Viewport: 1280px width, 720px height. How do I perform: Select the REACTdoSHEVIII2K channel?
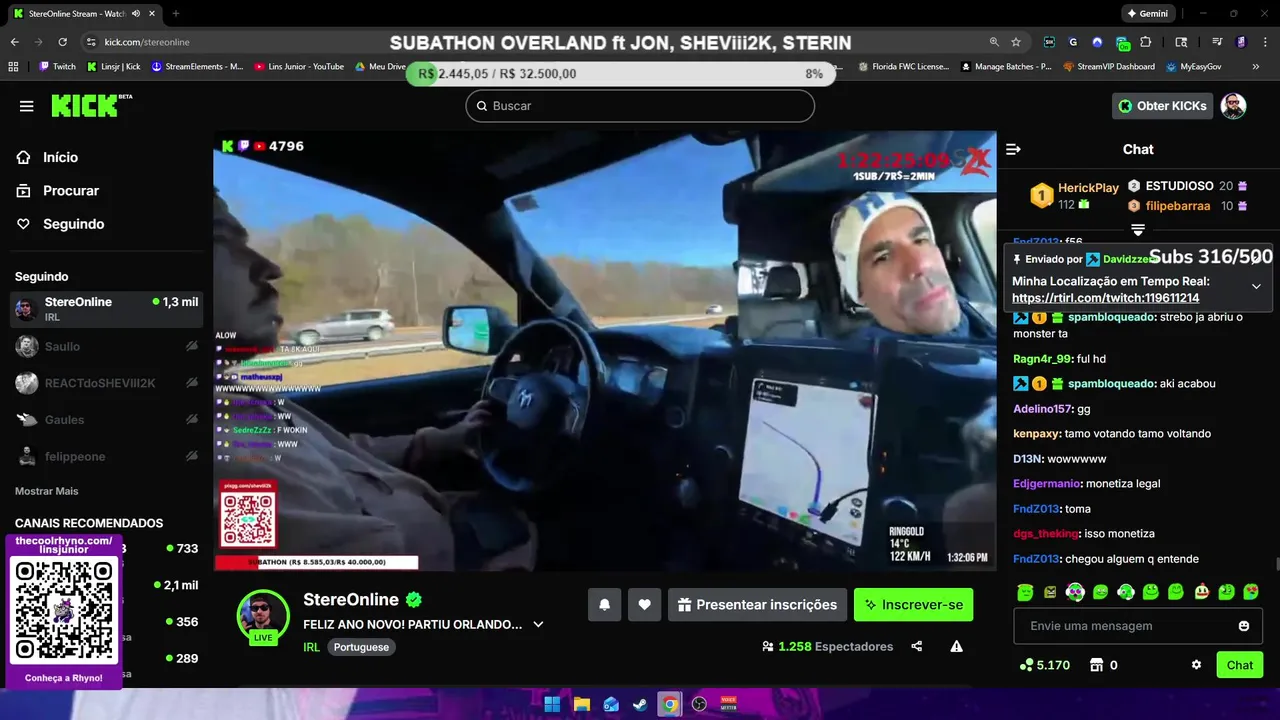(106, 383)
